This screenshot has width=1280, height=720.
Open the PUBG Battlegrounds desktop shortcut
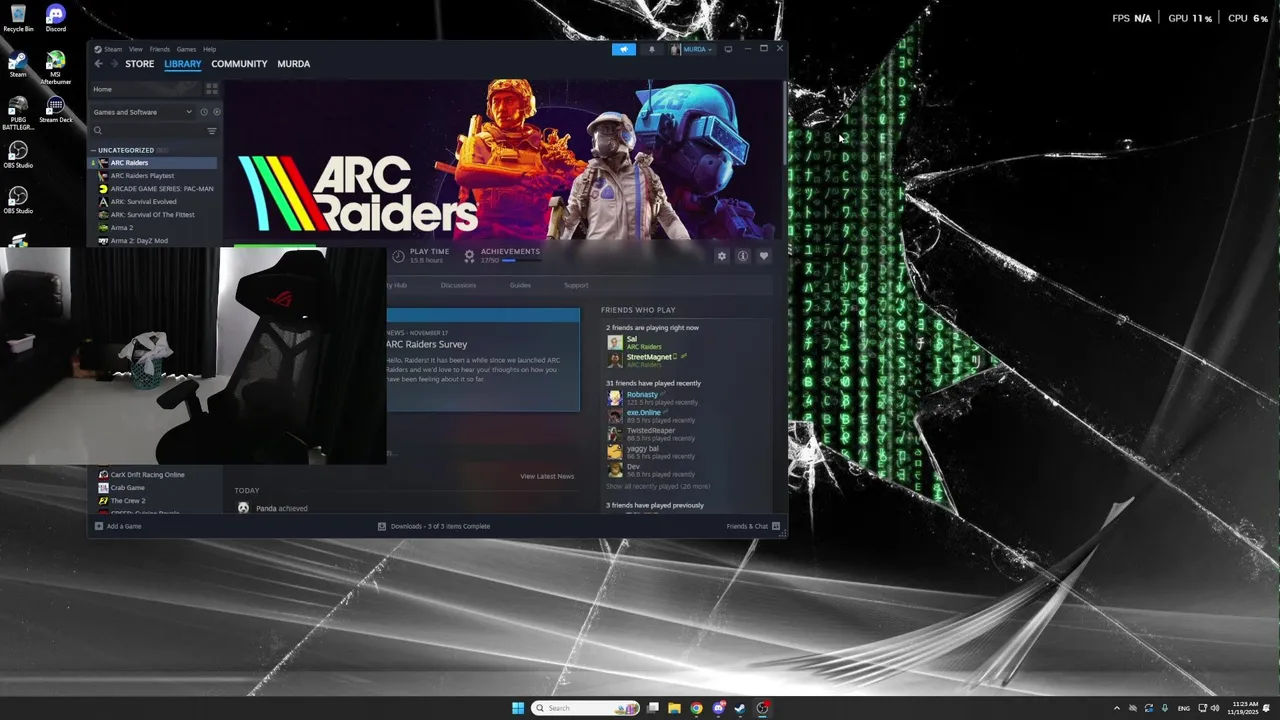pos(18,114)
